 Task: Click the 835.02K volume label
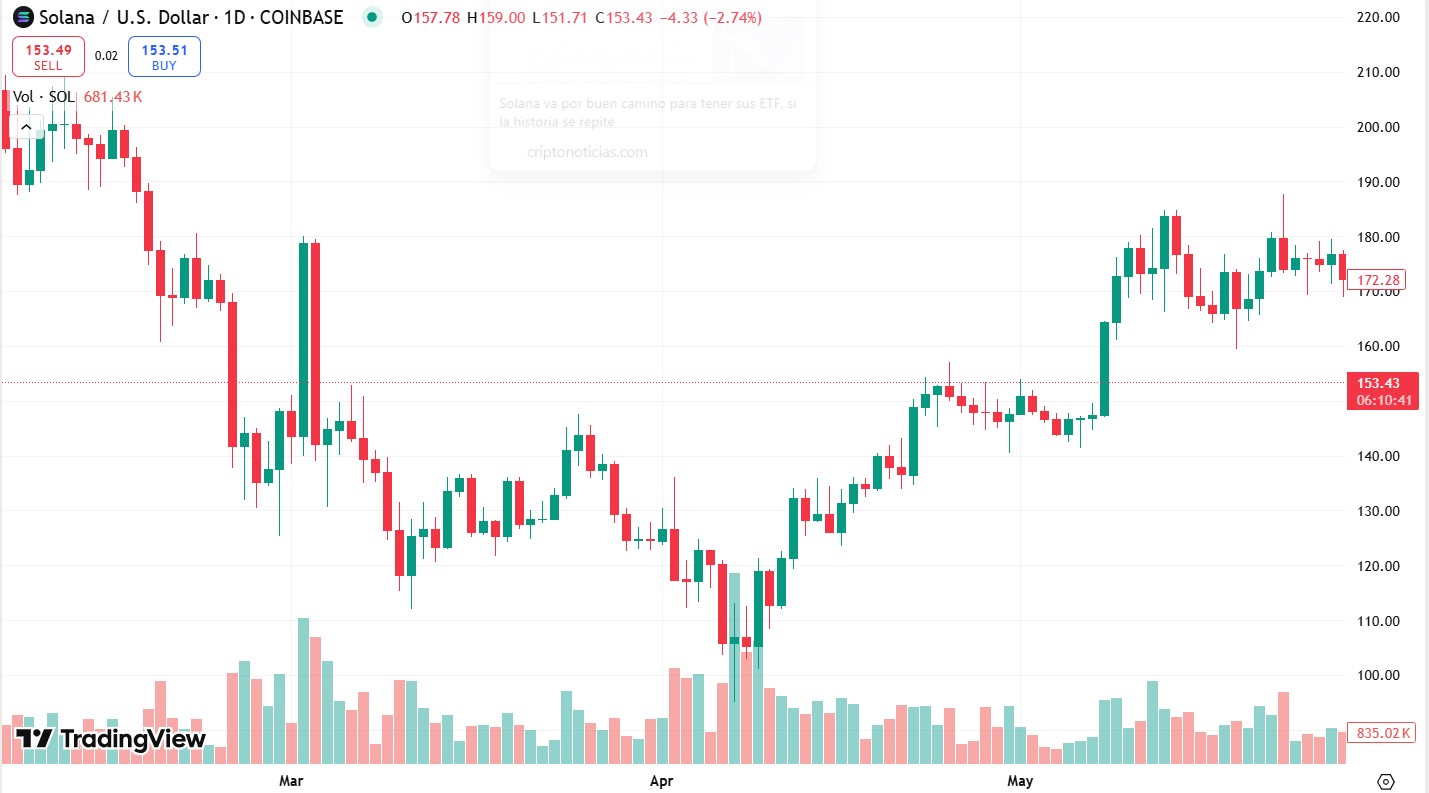pyautogui.click(x=1384, y=733)
